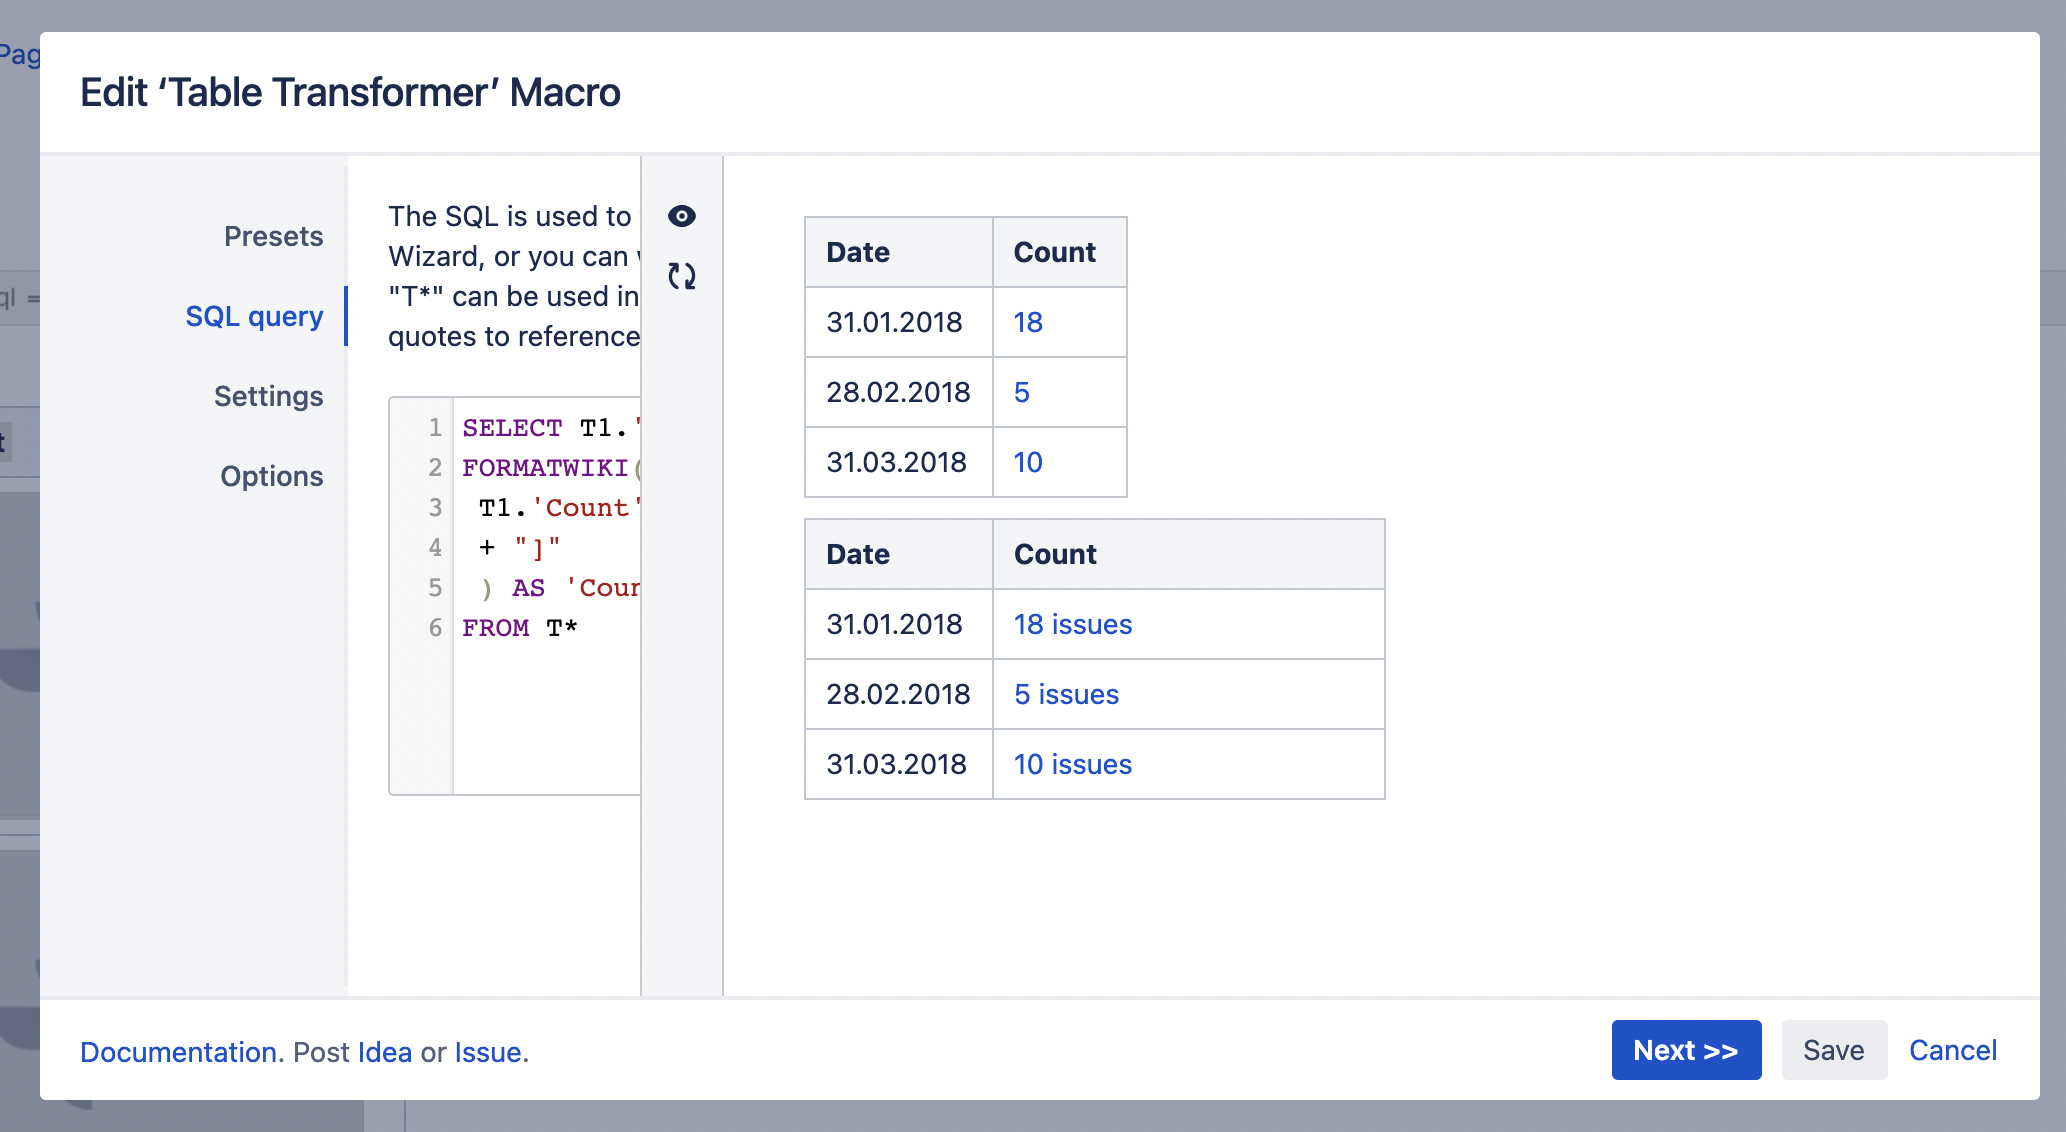
Task: Open the '5 issues' link
Action: pyautogui.click(x=1066, y=694)
